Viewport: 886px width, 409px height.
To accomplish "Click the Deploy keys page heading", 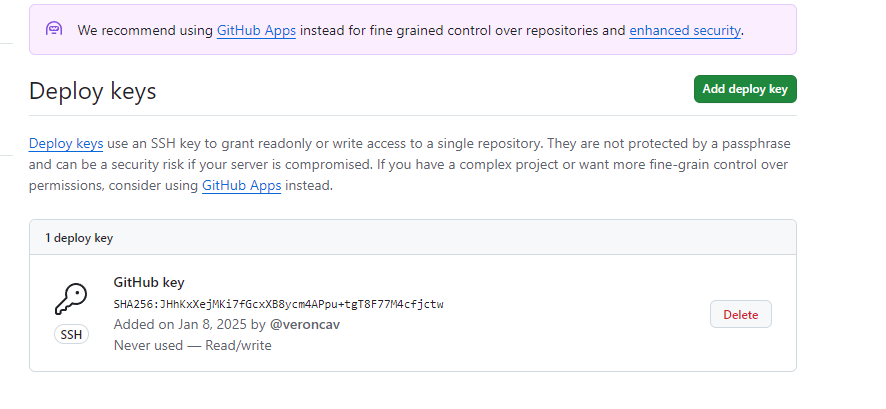I will pos(93,91).
